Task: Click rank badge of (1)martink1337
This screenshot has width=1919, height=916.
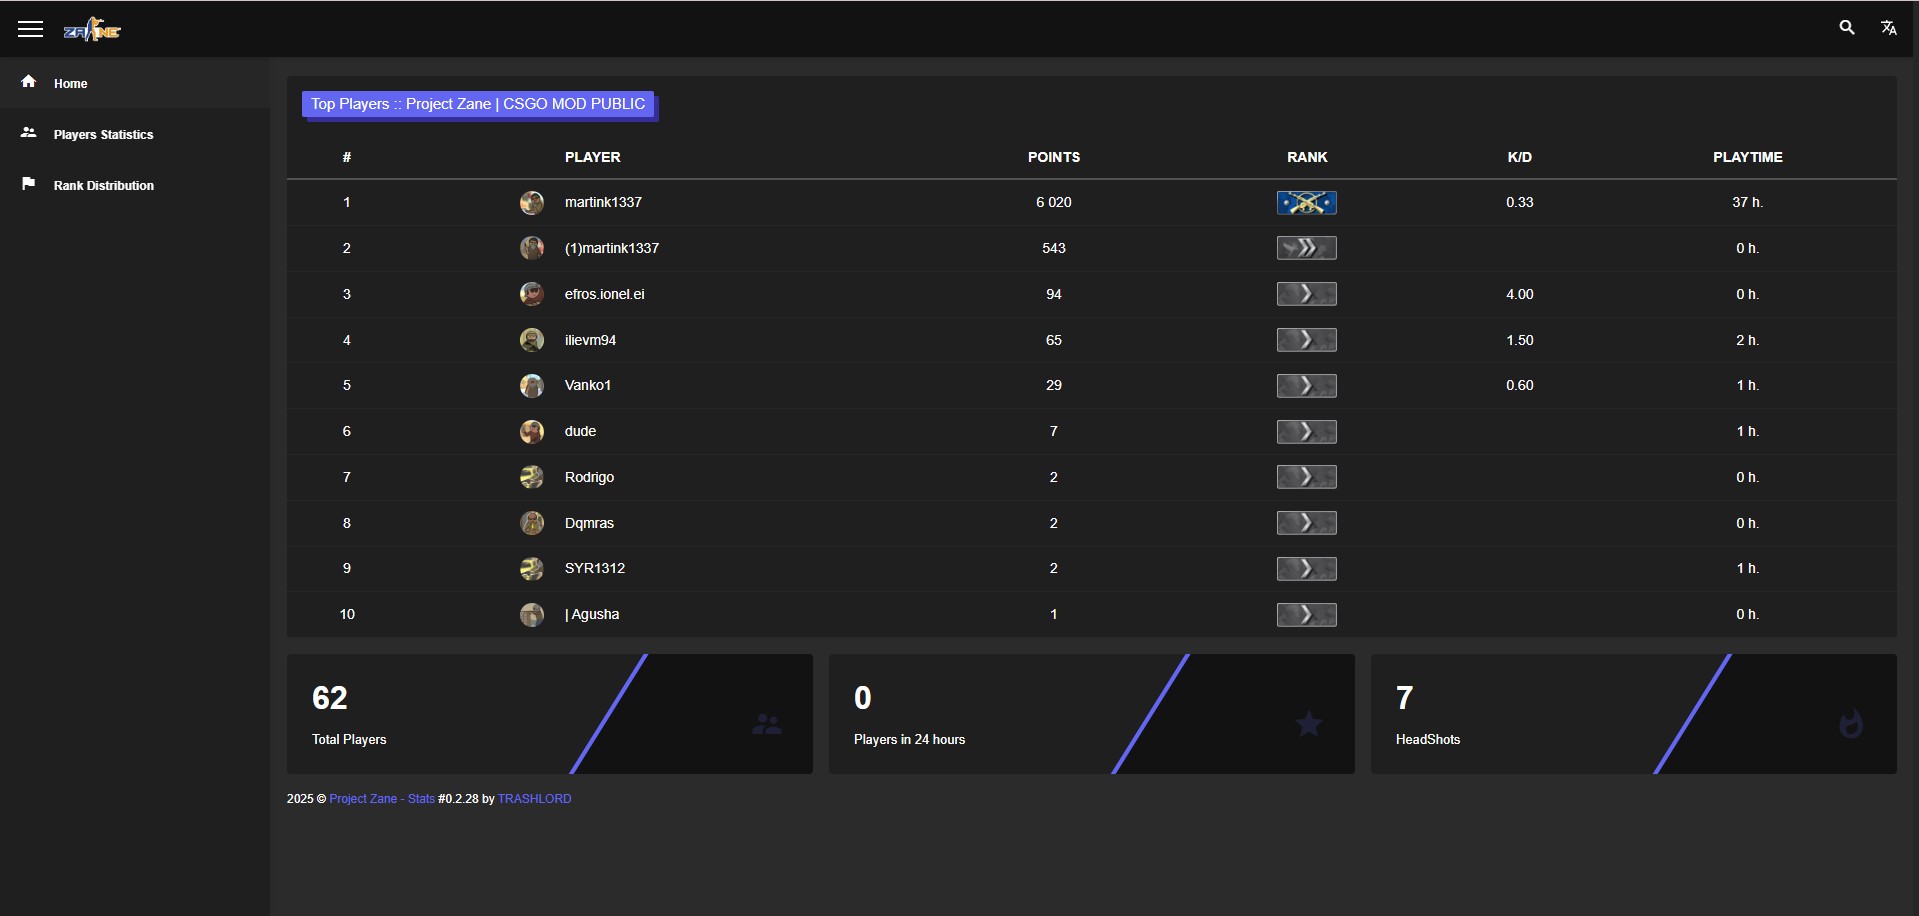Action: point(1306,248)
